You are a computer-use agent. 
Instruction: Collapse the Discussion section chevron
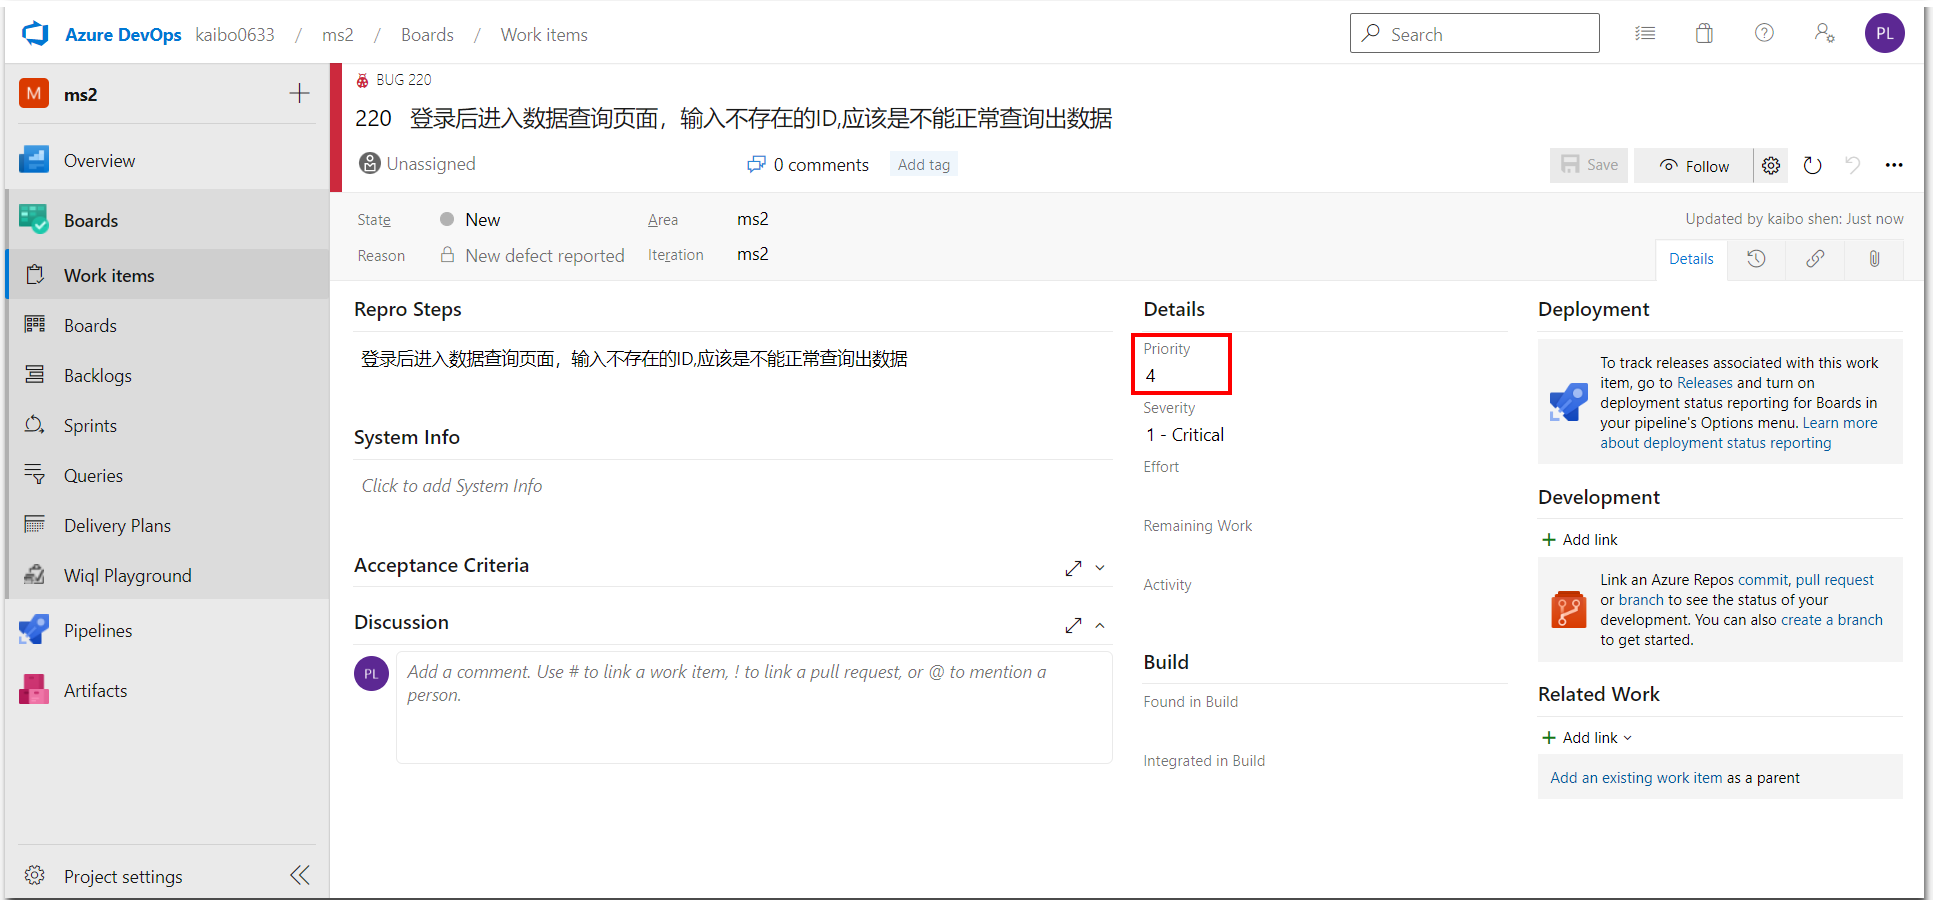[1100, 625]
